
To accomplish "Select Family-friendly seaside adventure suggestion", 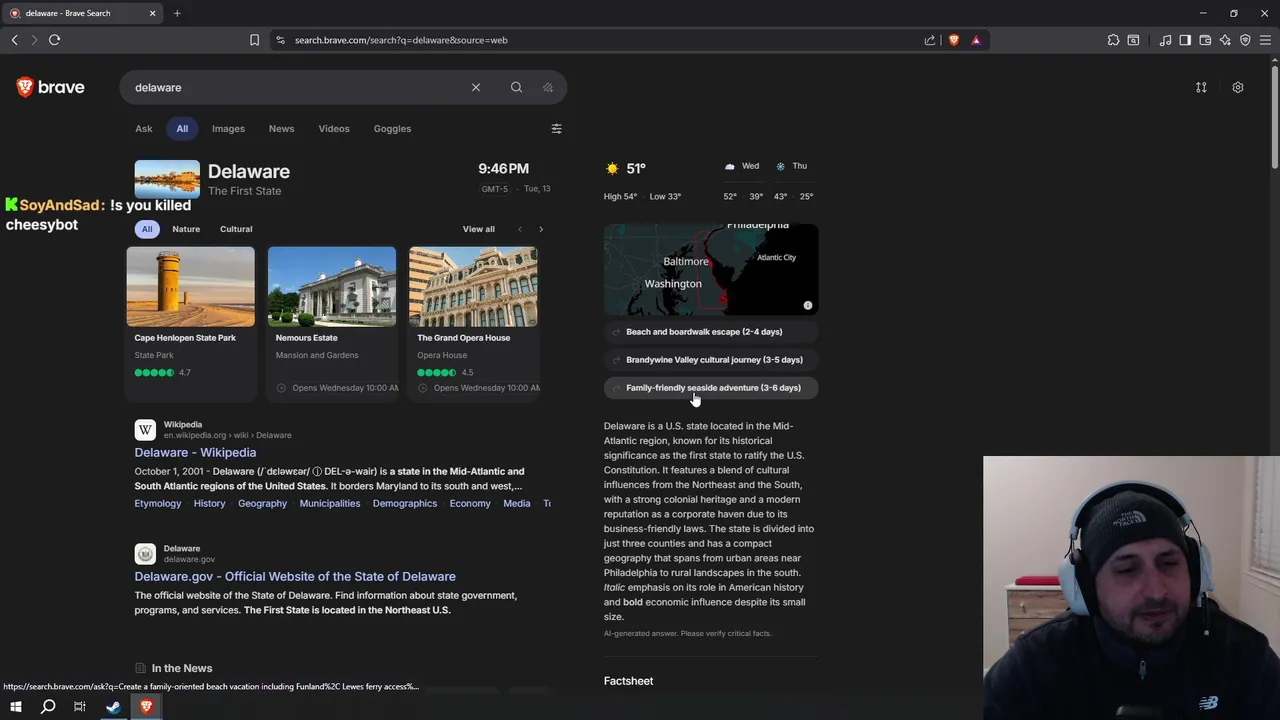I will tap(711, 388).
